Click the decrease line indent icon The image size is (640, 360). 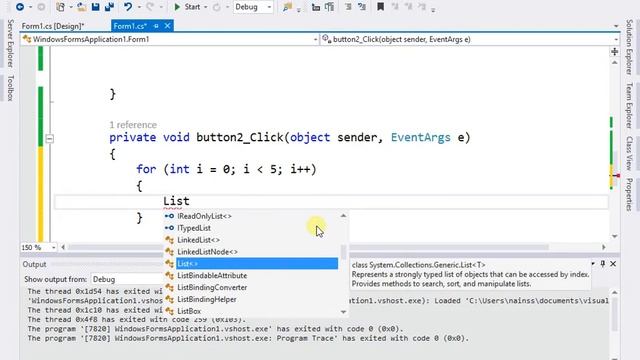pos(316,7)
